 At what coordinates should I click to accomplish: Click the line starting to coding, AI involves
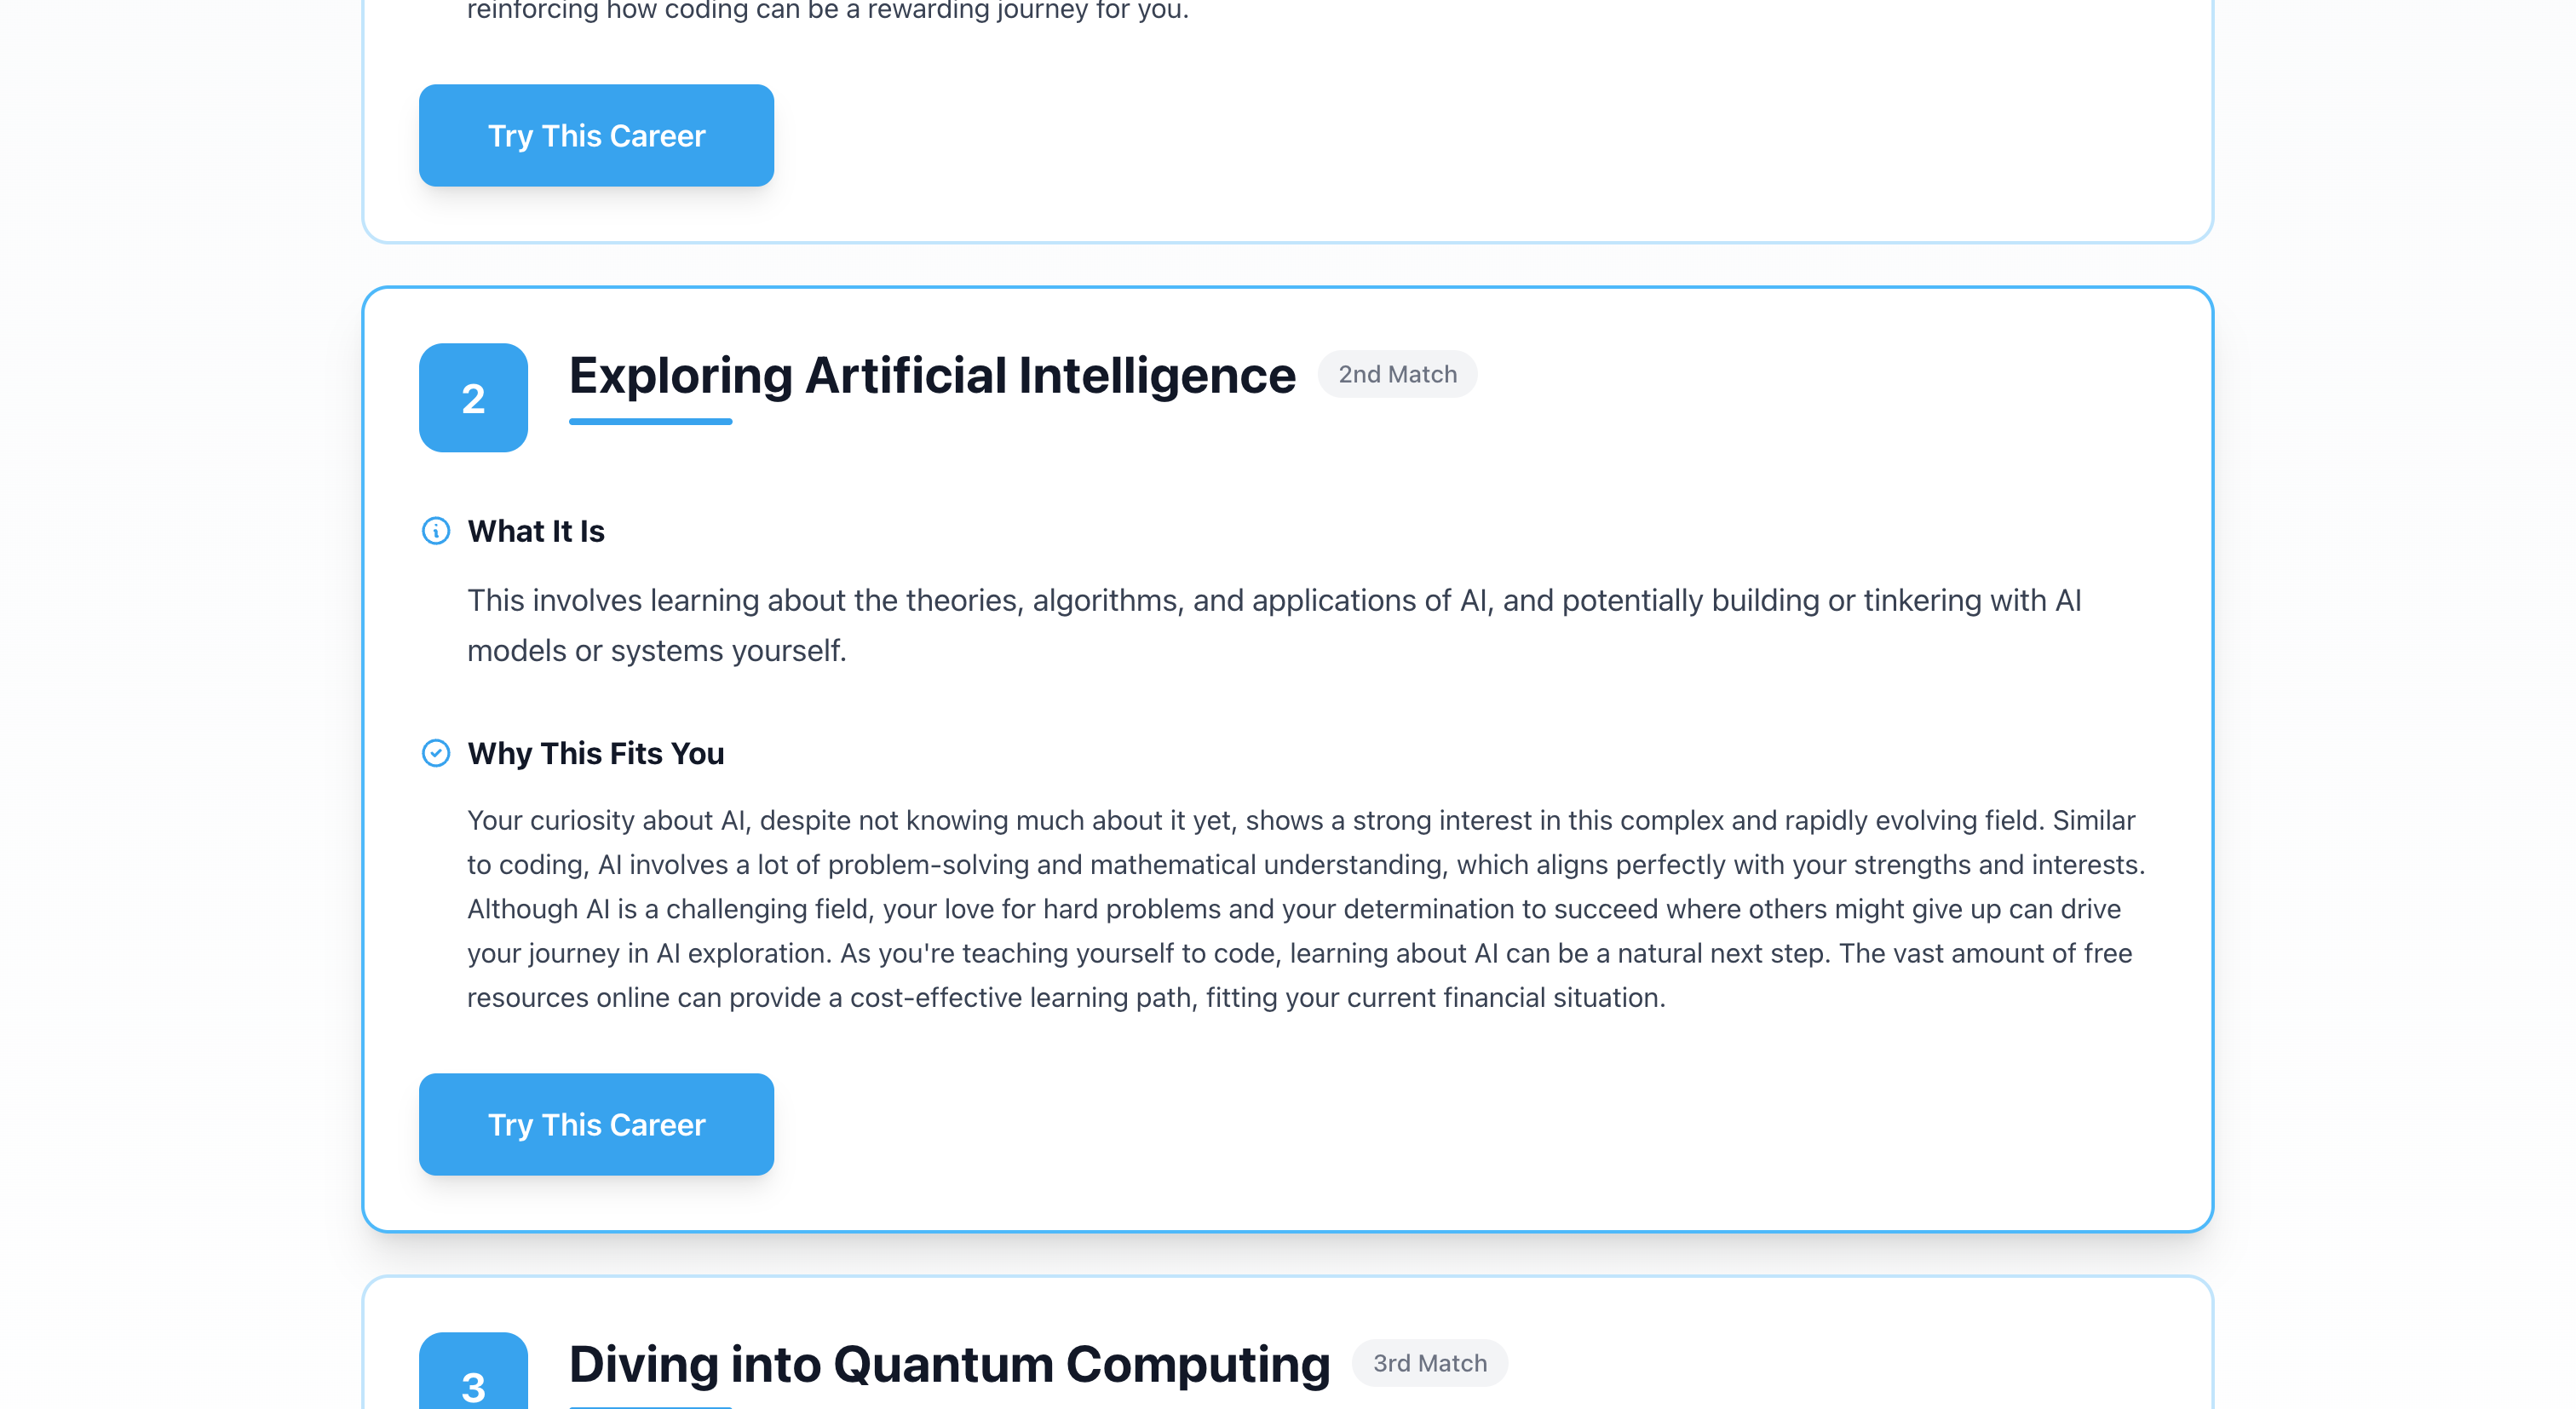[x=1305, y=865]
